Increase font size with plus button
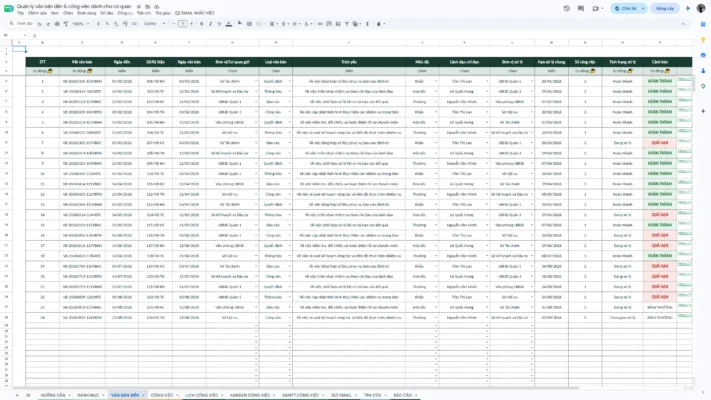The image size is (711, 400). 191,24
